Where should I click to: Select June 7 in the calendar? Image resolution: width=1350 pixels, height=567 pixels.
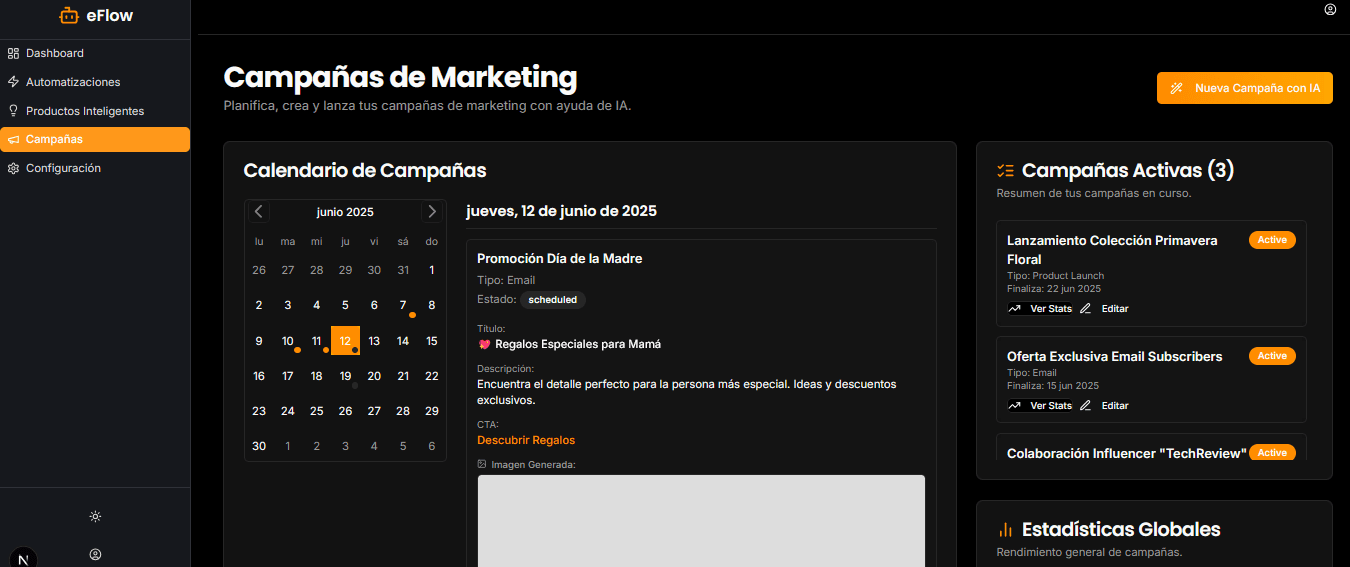coord(403,305)
